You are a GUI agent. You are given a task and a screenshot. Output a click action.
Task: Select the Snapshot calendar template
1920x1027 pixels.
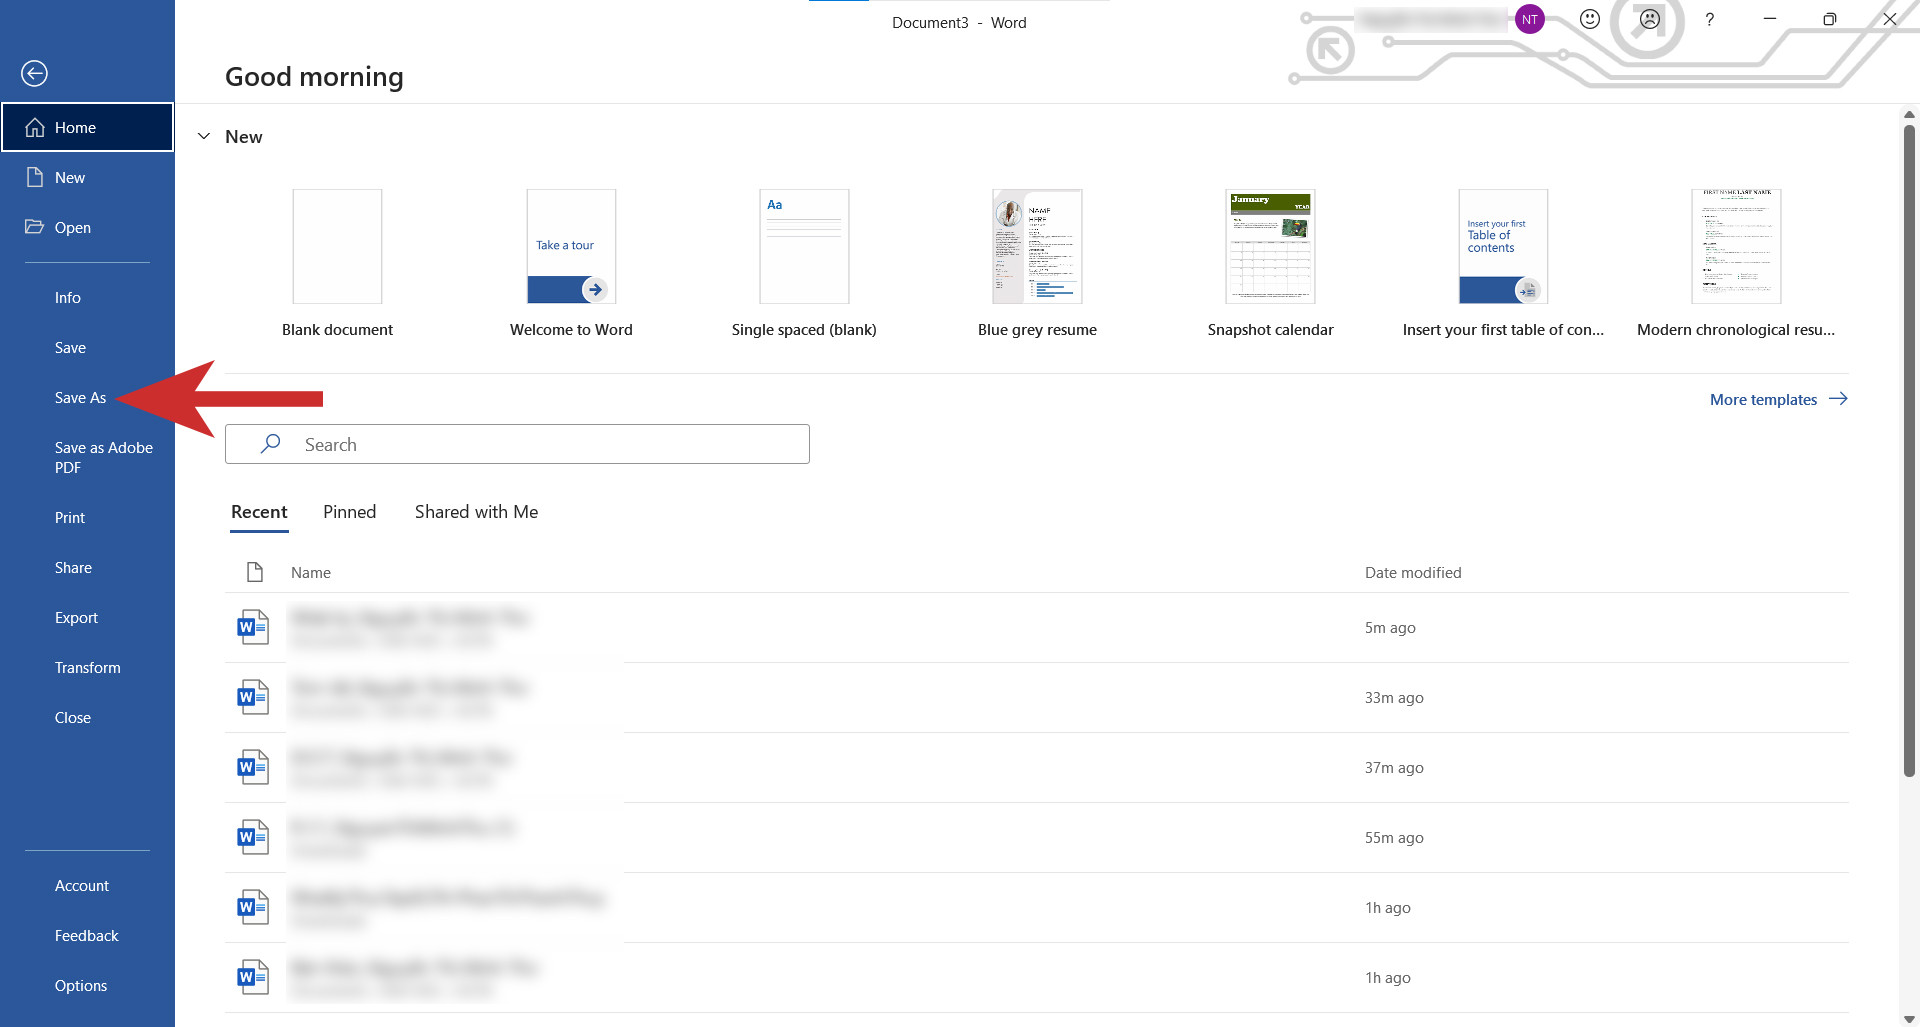pos(1270,247)
